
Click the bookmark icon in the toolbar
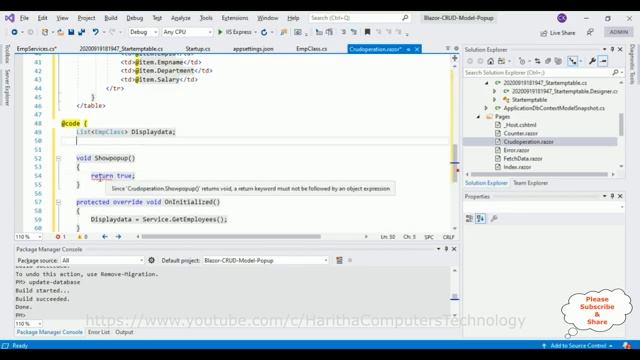point(367,32)
